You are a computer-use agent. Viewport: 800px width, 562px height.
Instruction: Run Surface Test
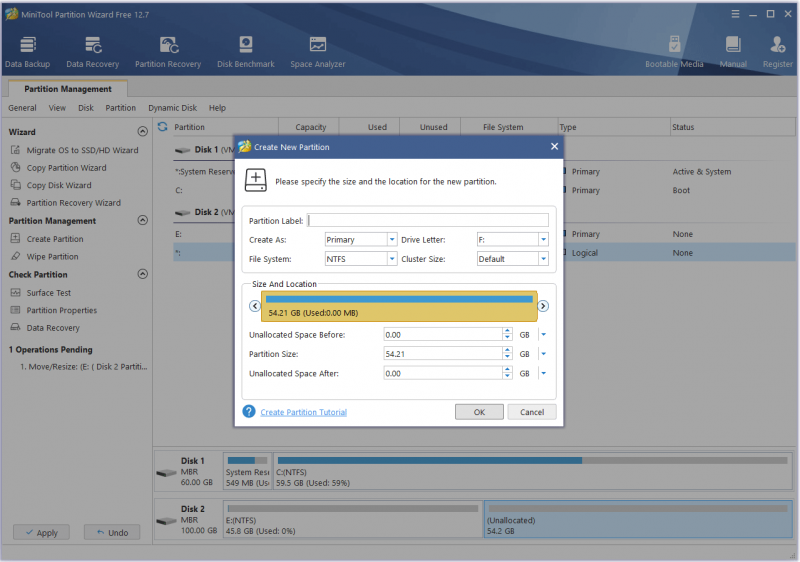[x=48, y=293]
